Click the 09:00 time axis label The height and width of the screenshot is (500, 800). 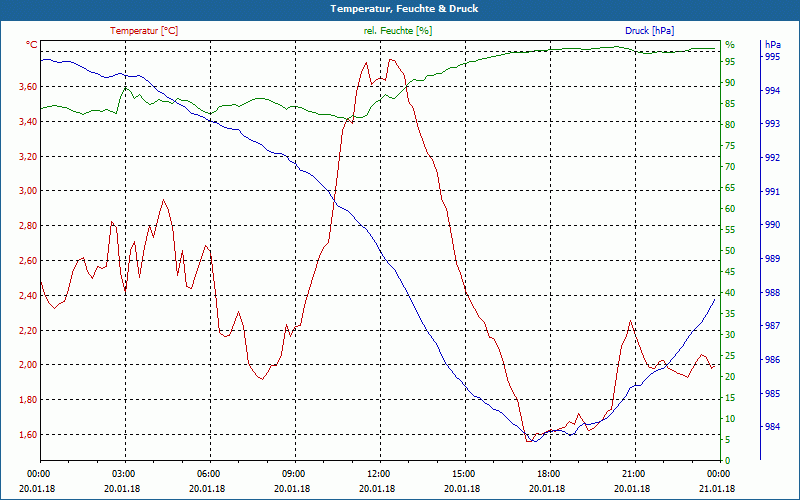tap(294, 473)
